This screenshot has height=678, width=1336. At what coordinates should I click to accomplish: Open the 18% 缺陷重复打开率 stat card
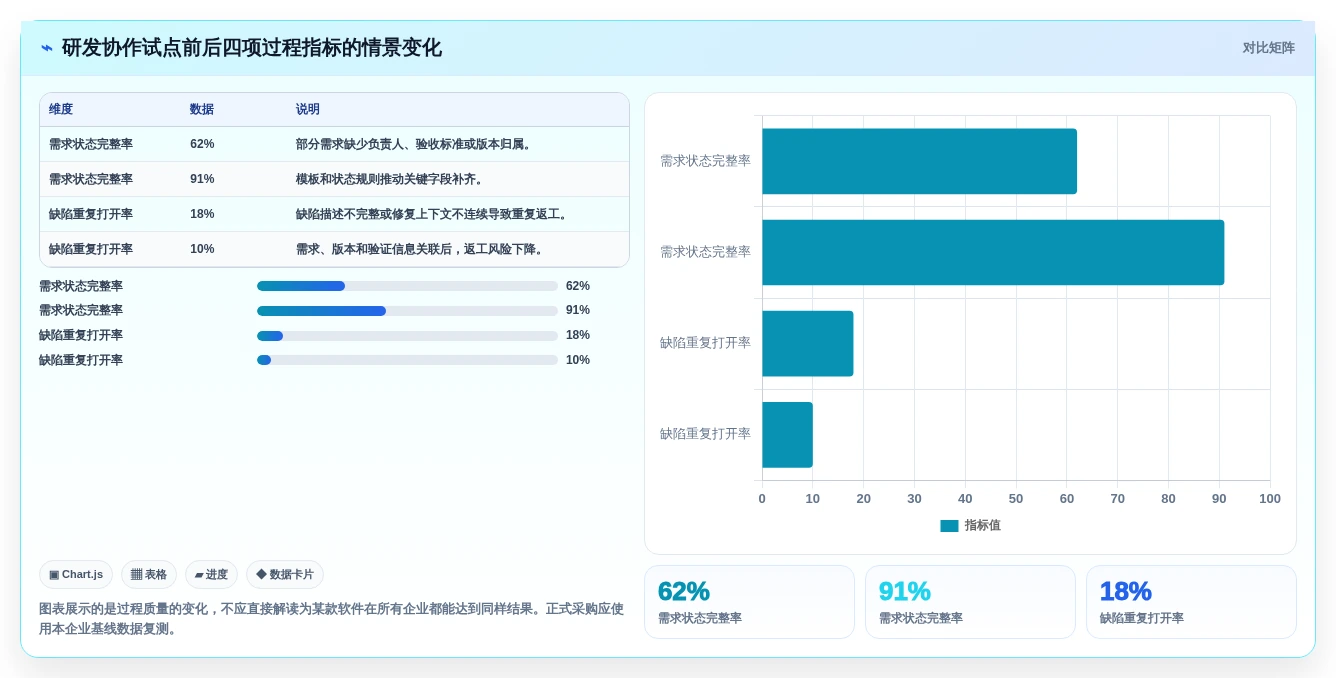1191,602
